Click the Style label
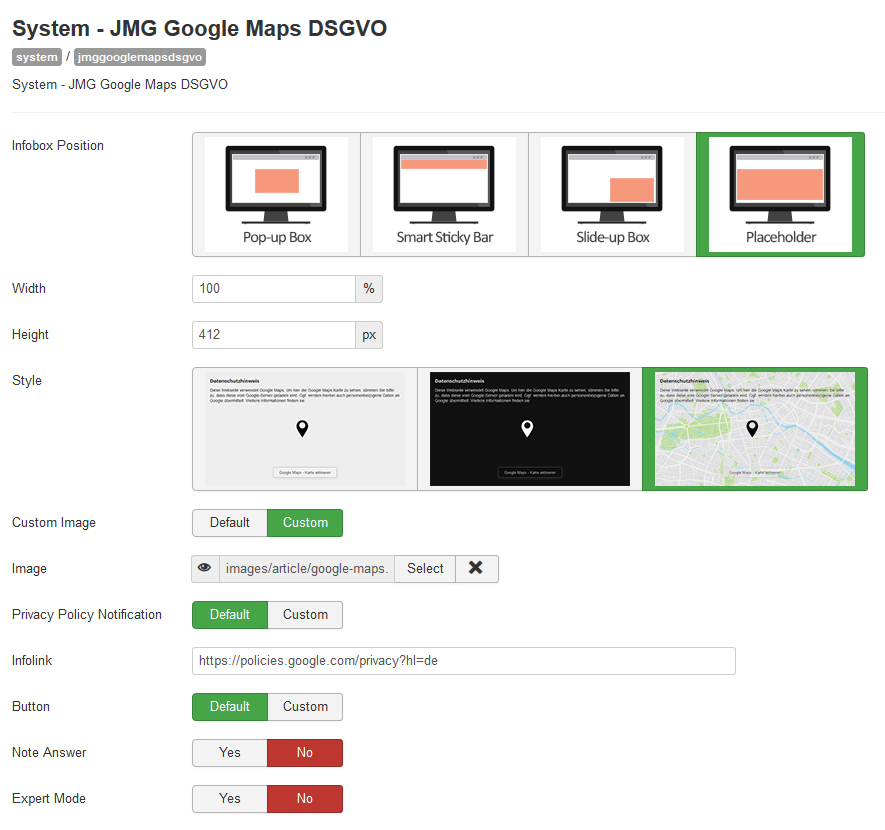Image resolution: width=885 pixels, height=830 pixels. pos(27,381)
